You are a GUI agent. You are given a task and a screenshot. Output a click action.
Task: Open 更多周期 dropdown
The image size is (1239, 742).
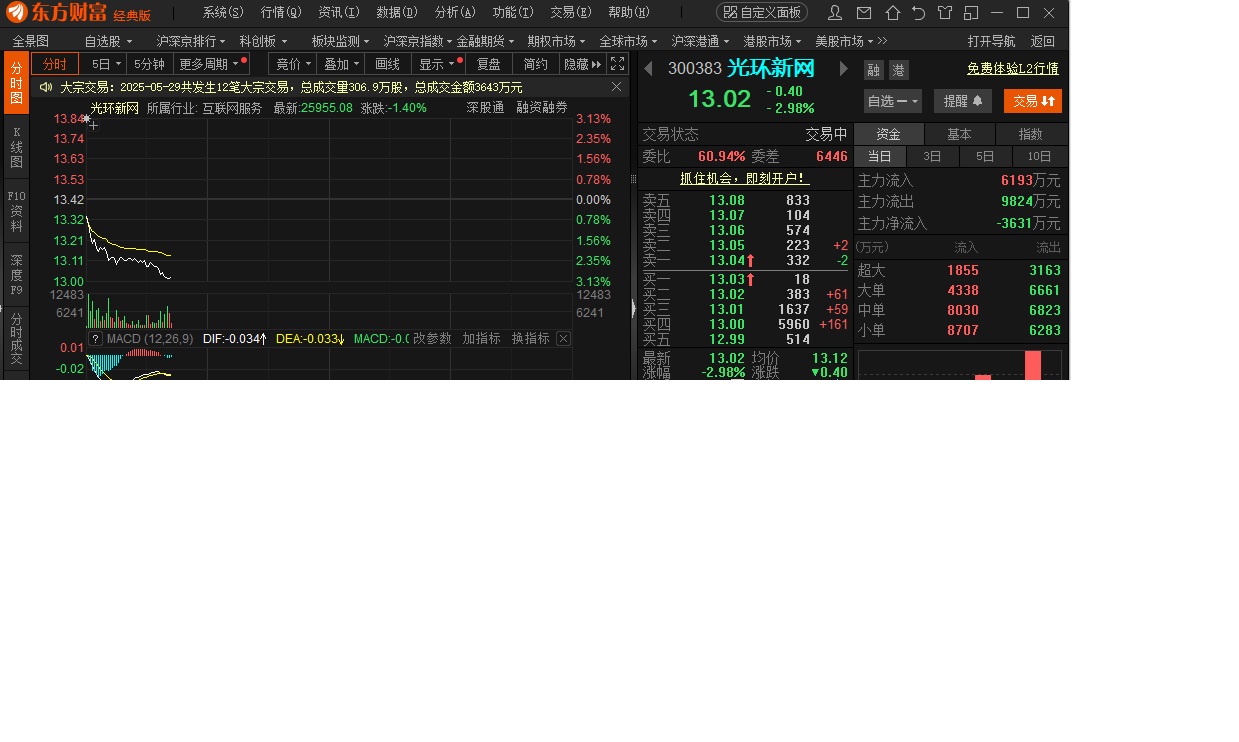pyautogui.click(x=209, y=64)
